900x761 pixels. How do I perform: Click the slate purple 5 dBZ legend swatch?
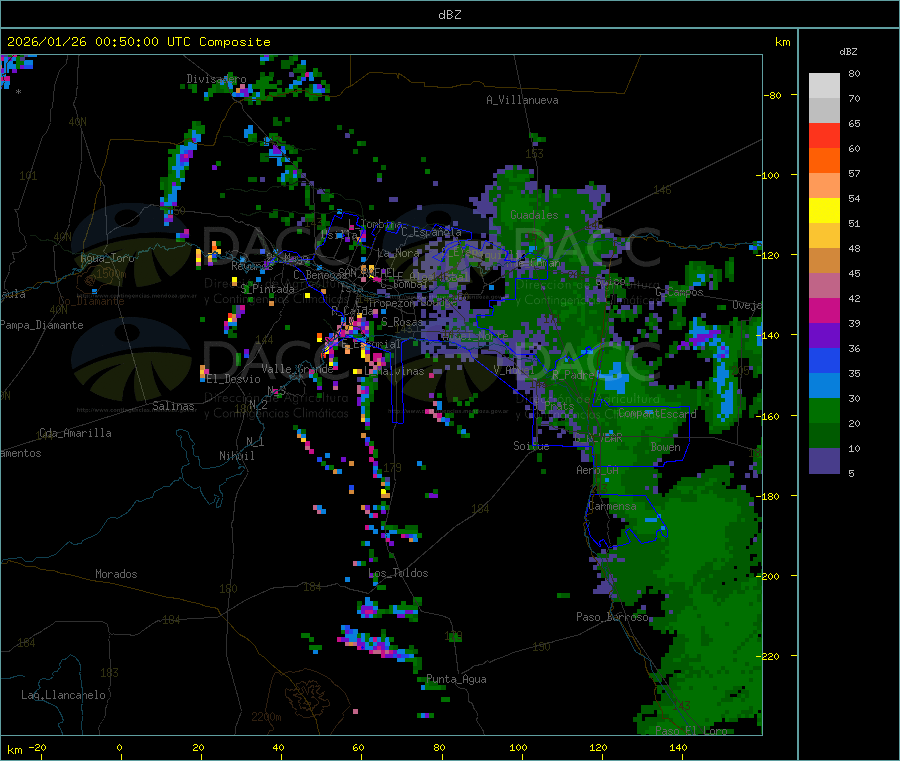coord(824,461)
